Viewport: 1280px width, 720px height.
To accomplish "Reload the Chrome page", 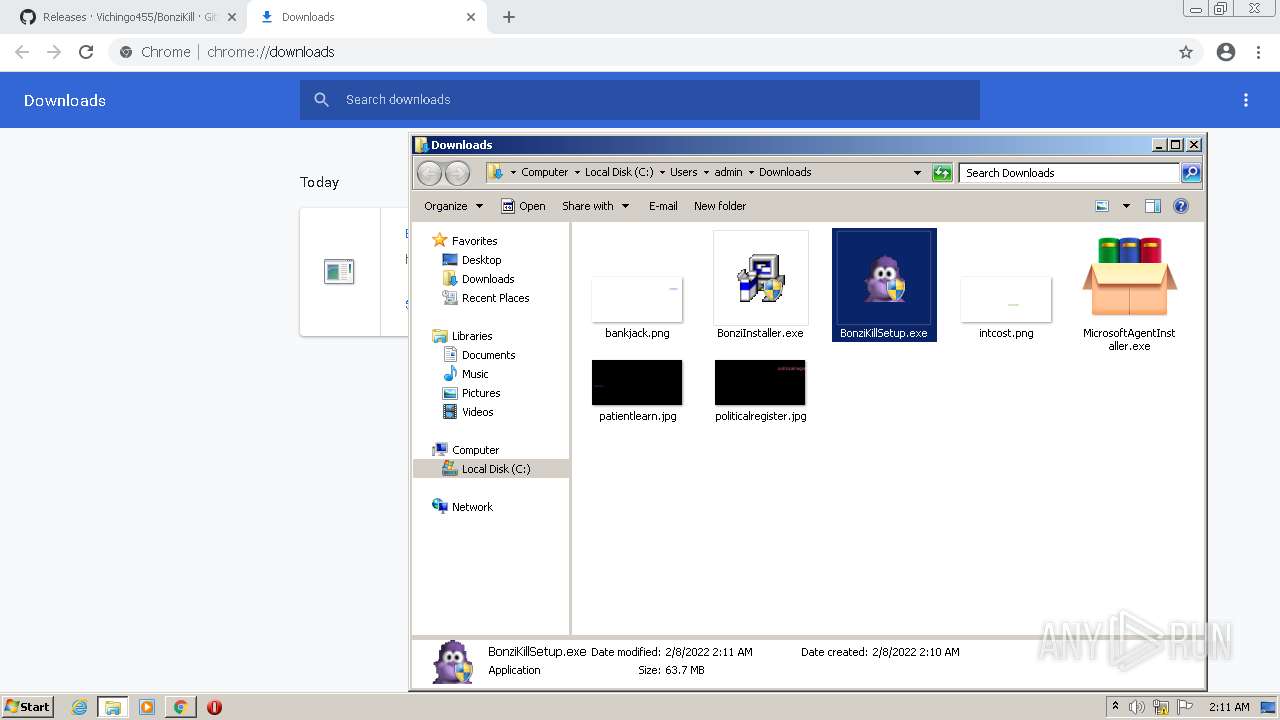I will [86, 52].
